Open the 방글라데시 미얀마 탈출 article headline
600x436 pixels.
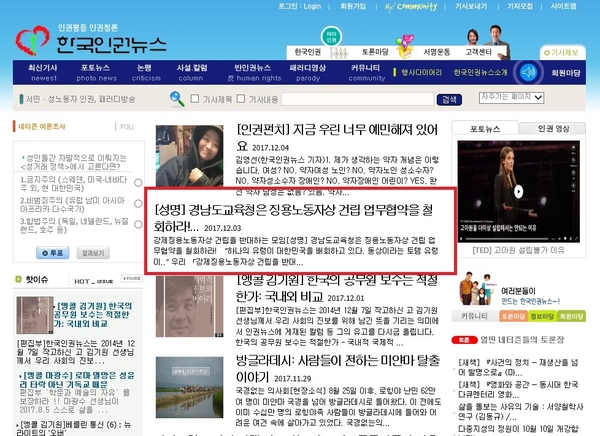(338, 369)
